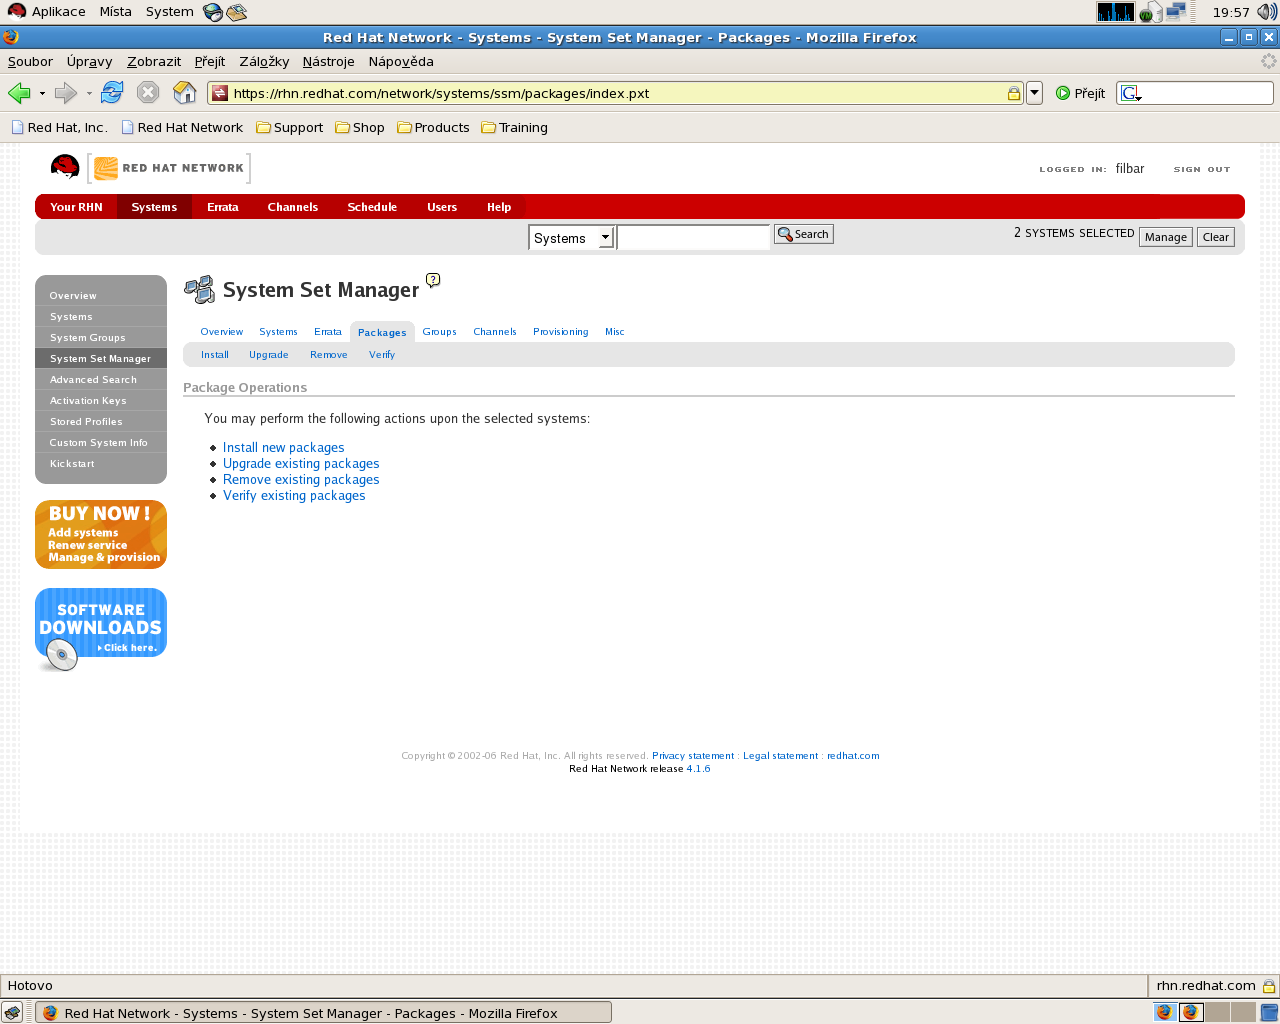Open the release 4.1.6 link
Screen dimensions: 1280x1024
coord(698,769)
